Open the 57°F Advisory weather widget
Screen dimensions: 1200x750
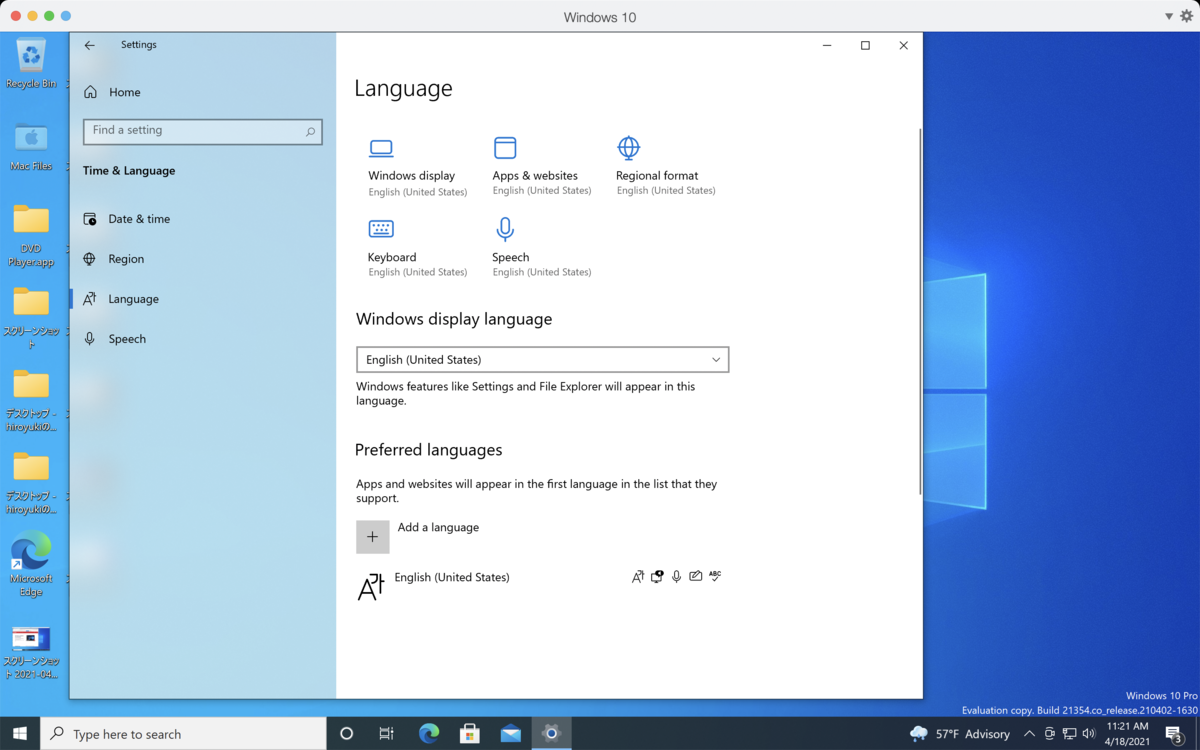[960, 734]
